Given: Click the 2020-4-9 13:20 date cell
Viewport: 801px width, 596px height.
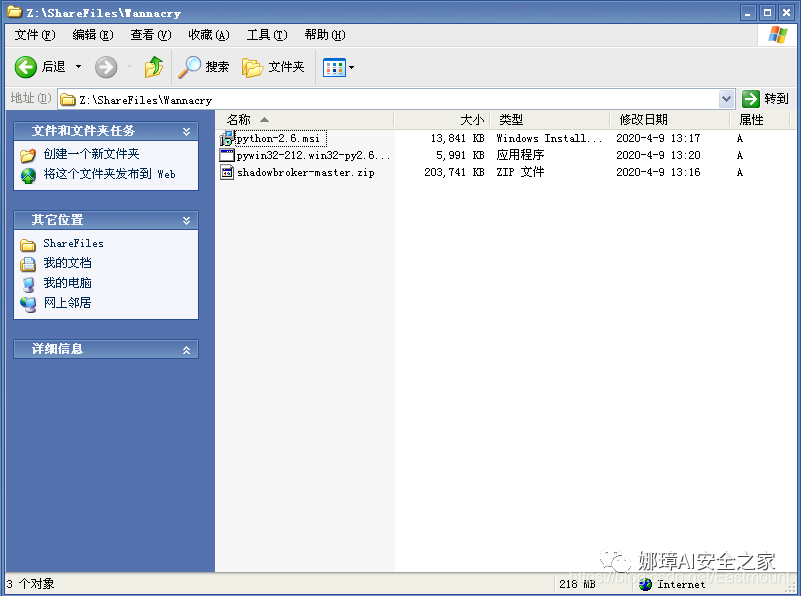Looking at the screenshot, I should click(x=658, y=155).
